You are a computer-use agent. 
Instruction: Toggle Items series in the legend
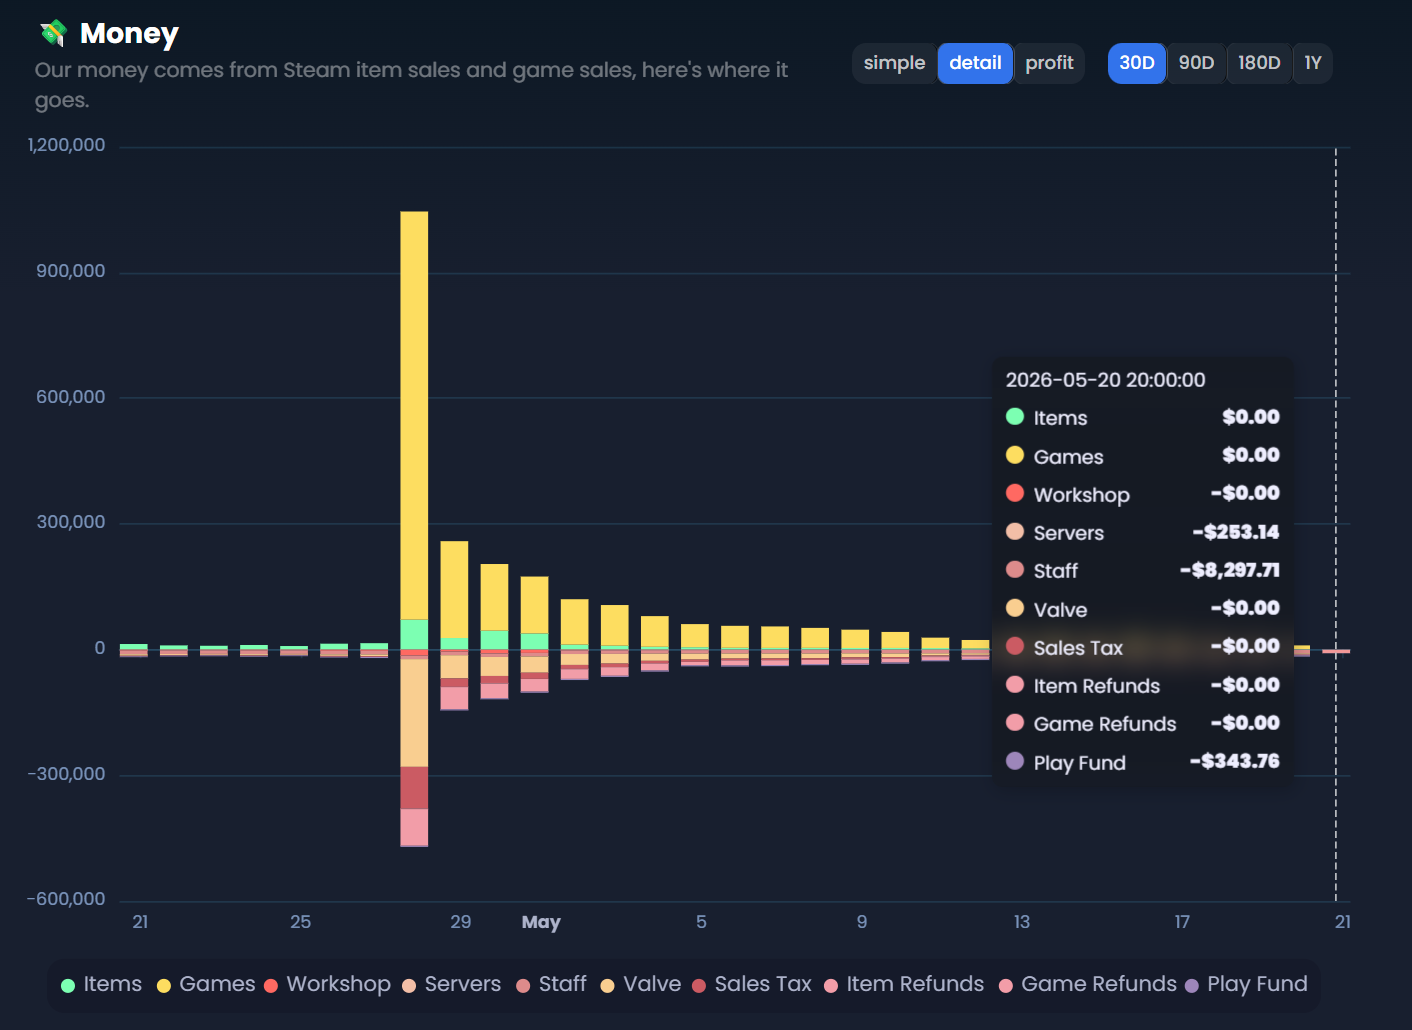coord(102,985)
